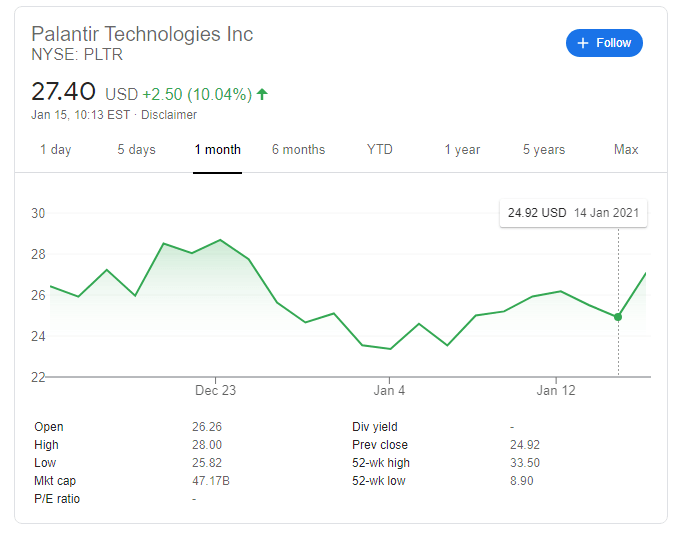Click the plus icon on Follow
This screenshot has width=681, height=533.
click(x=583, y=43)
